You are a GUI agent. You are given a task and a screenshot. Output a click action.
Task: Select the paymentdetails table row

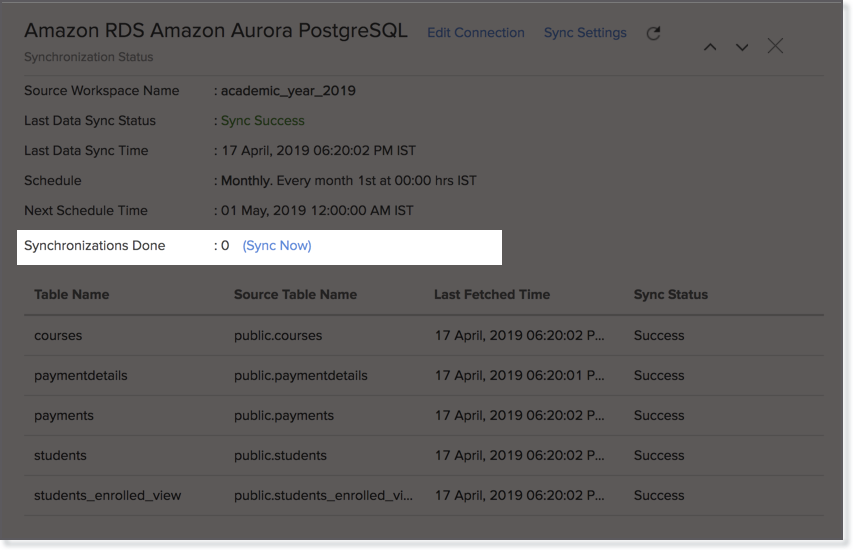point(81,375)
